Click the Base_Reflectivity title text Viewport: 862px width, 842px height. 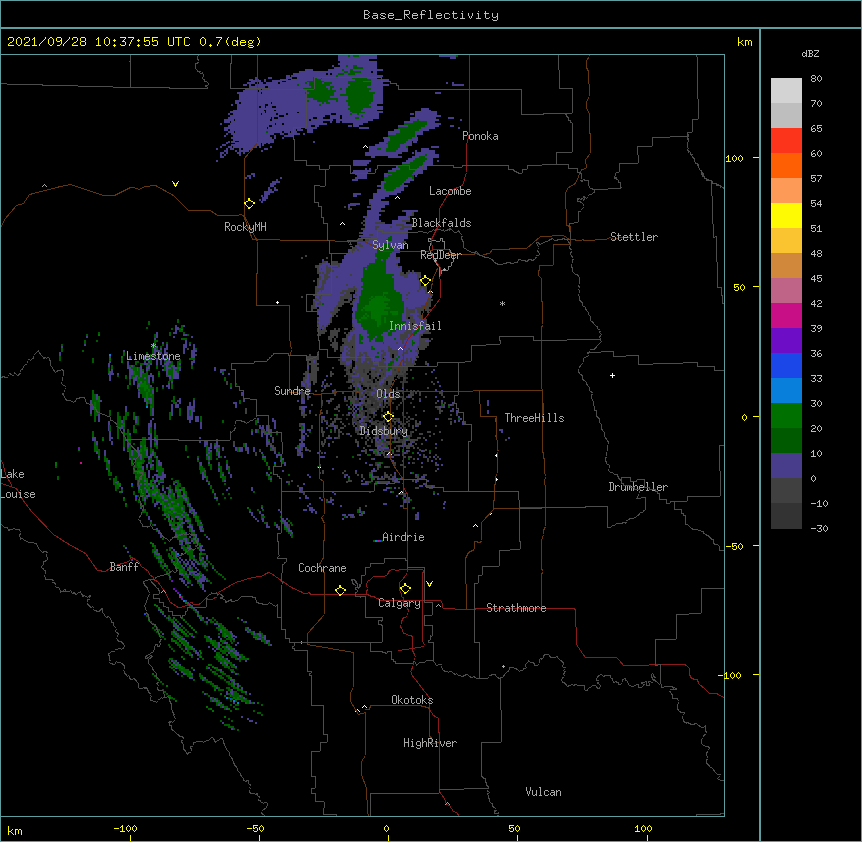431,15
